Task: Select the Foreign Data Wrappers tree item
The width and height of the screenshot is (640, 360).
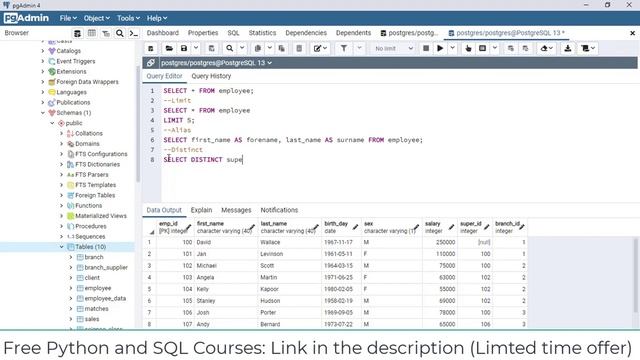Action: tap(87, 82)
